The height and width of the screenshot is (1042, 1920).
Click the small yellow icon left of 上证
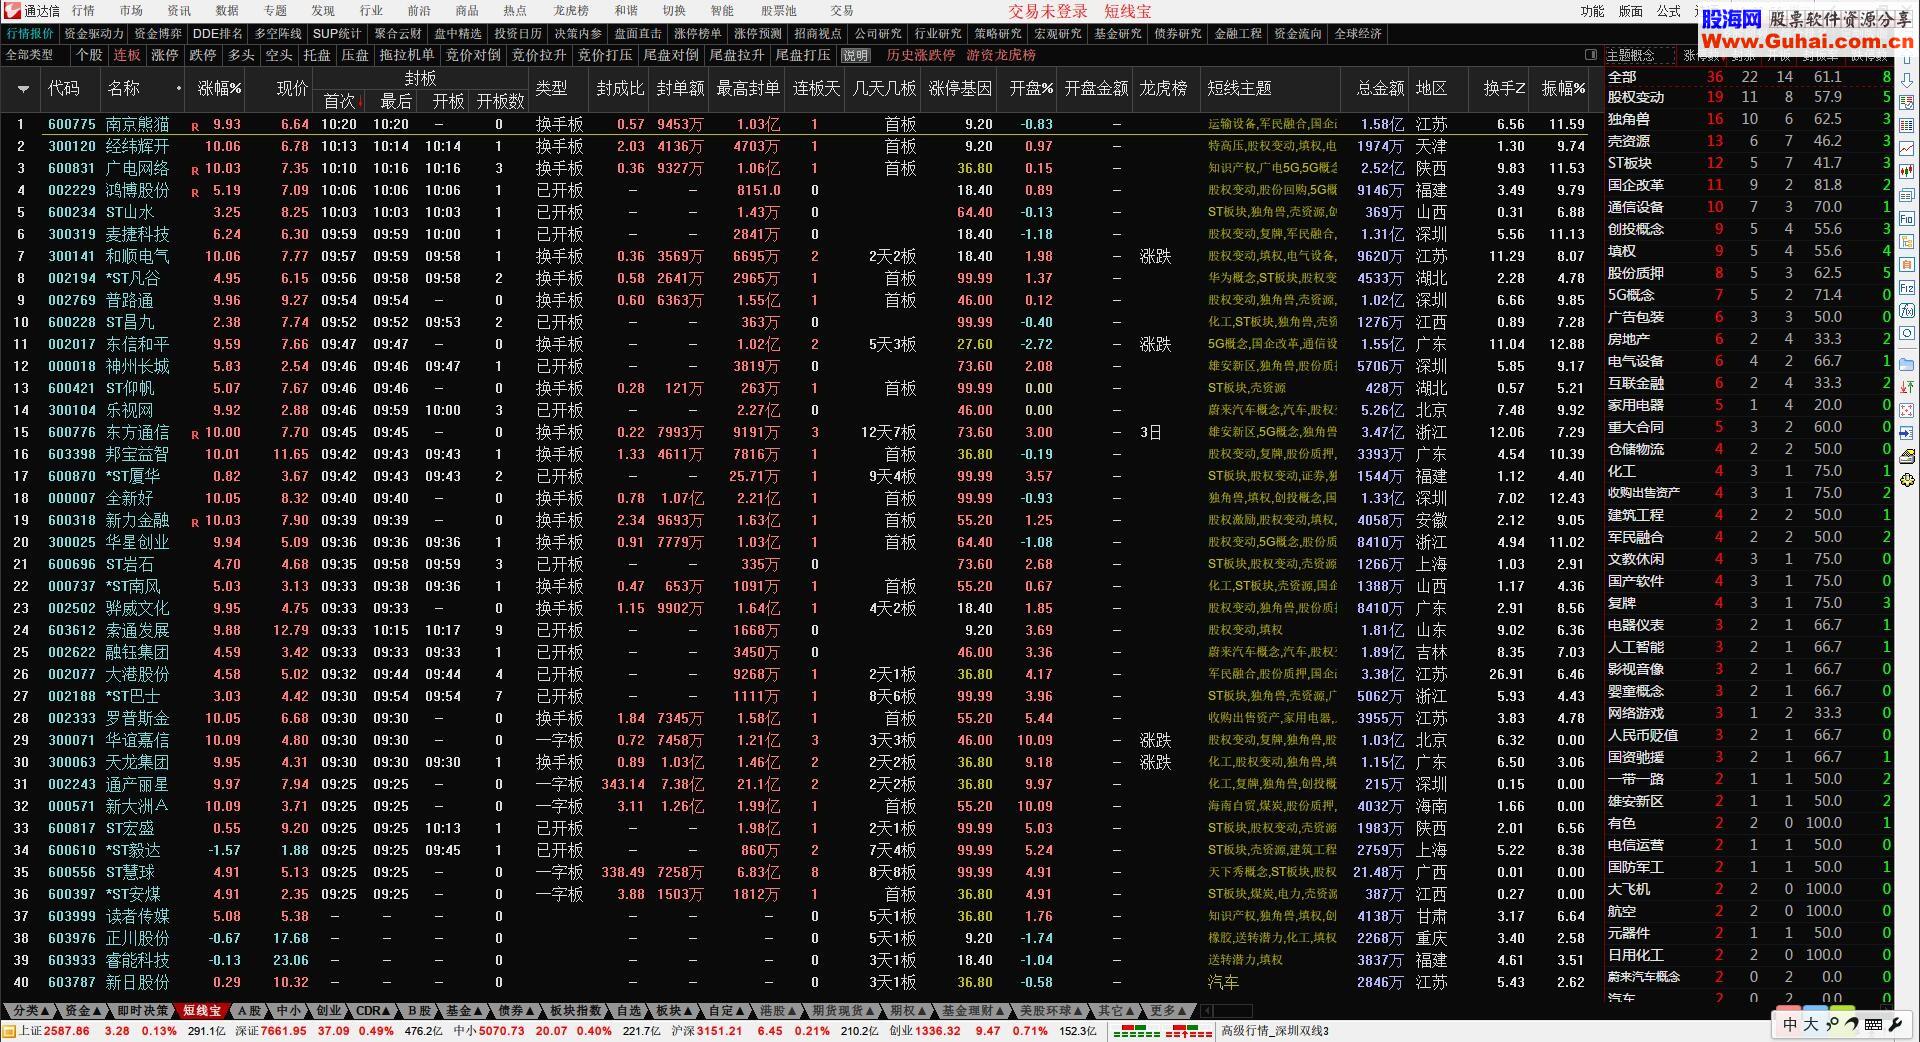click(9, 1031)
